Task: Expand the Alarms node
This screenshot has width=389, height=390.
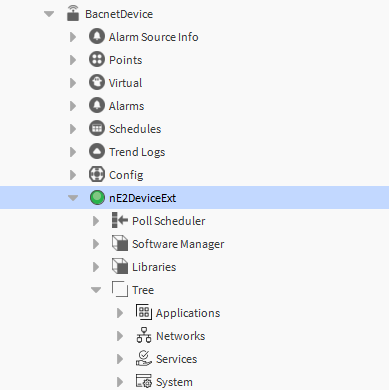Action: point(73,106)
